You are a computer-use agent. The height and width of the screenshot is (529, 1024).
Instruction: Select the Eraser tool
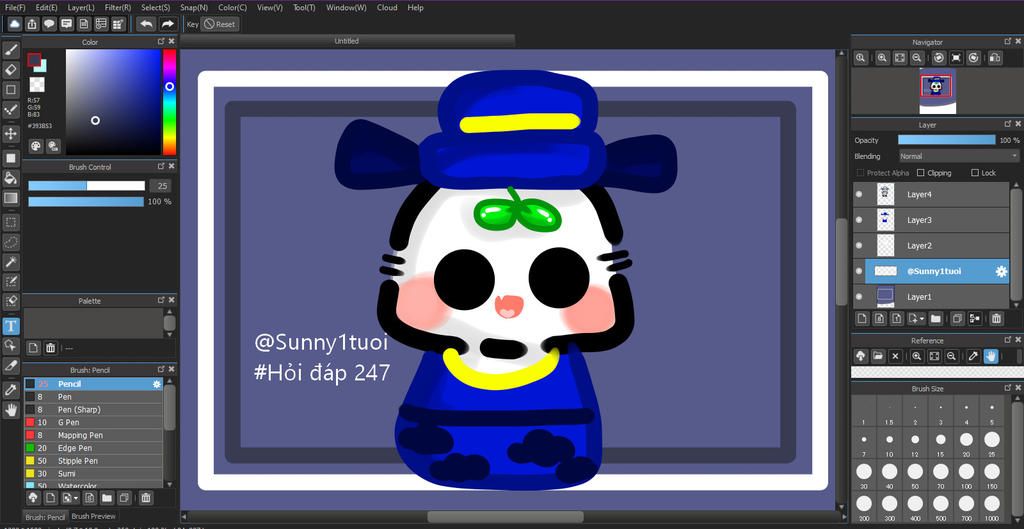click(x=10, y=69)
